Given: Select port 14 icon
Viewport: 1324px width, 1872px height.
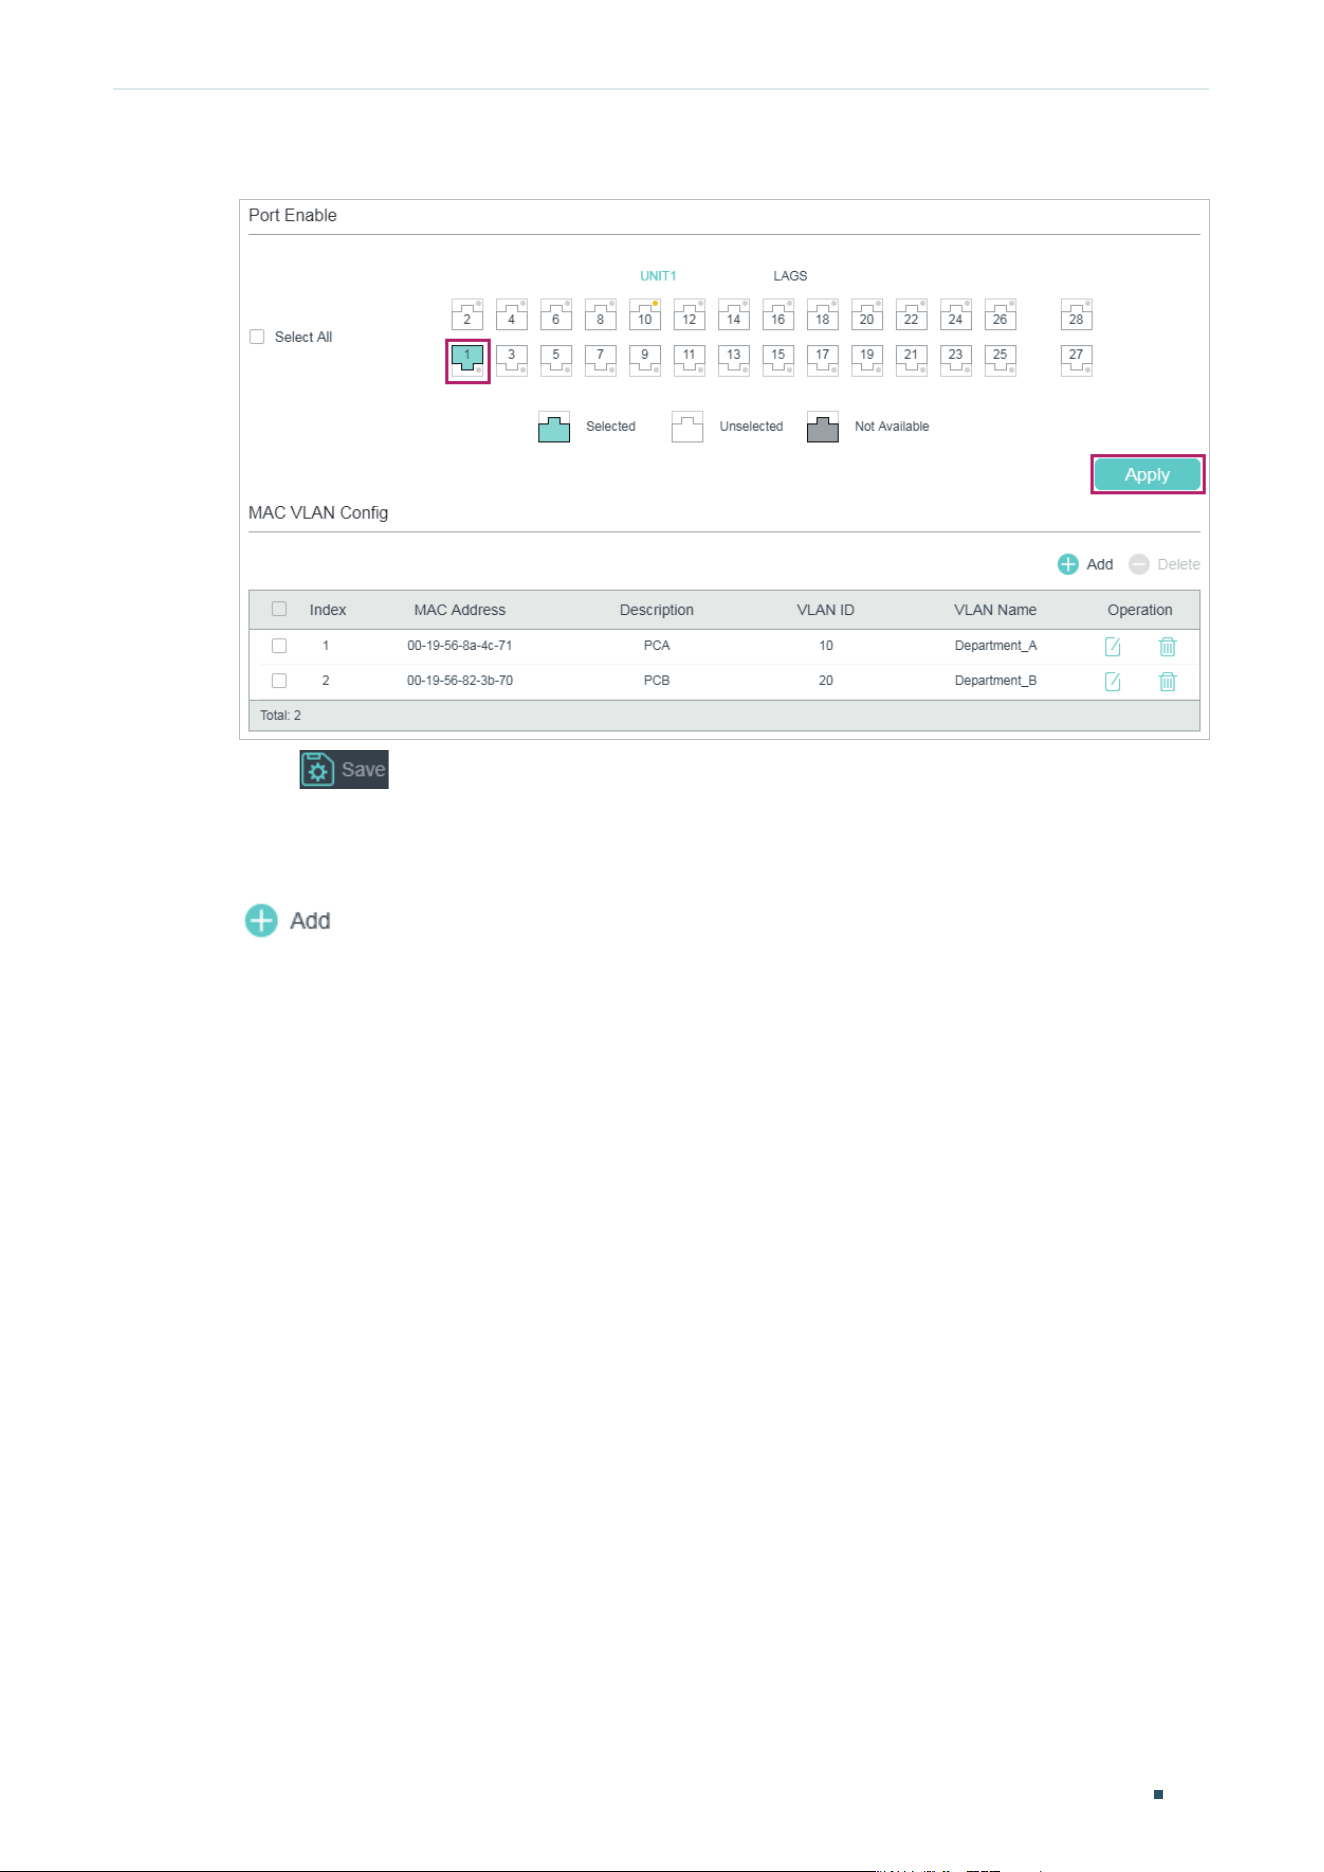Looking at the screenshot, I should (x=734, y=314).
